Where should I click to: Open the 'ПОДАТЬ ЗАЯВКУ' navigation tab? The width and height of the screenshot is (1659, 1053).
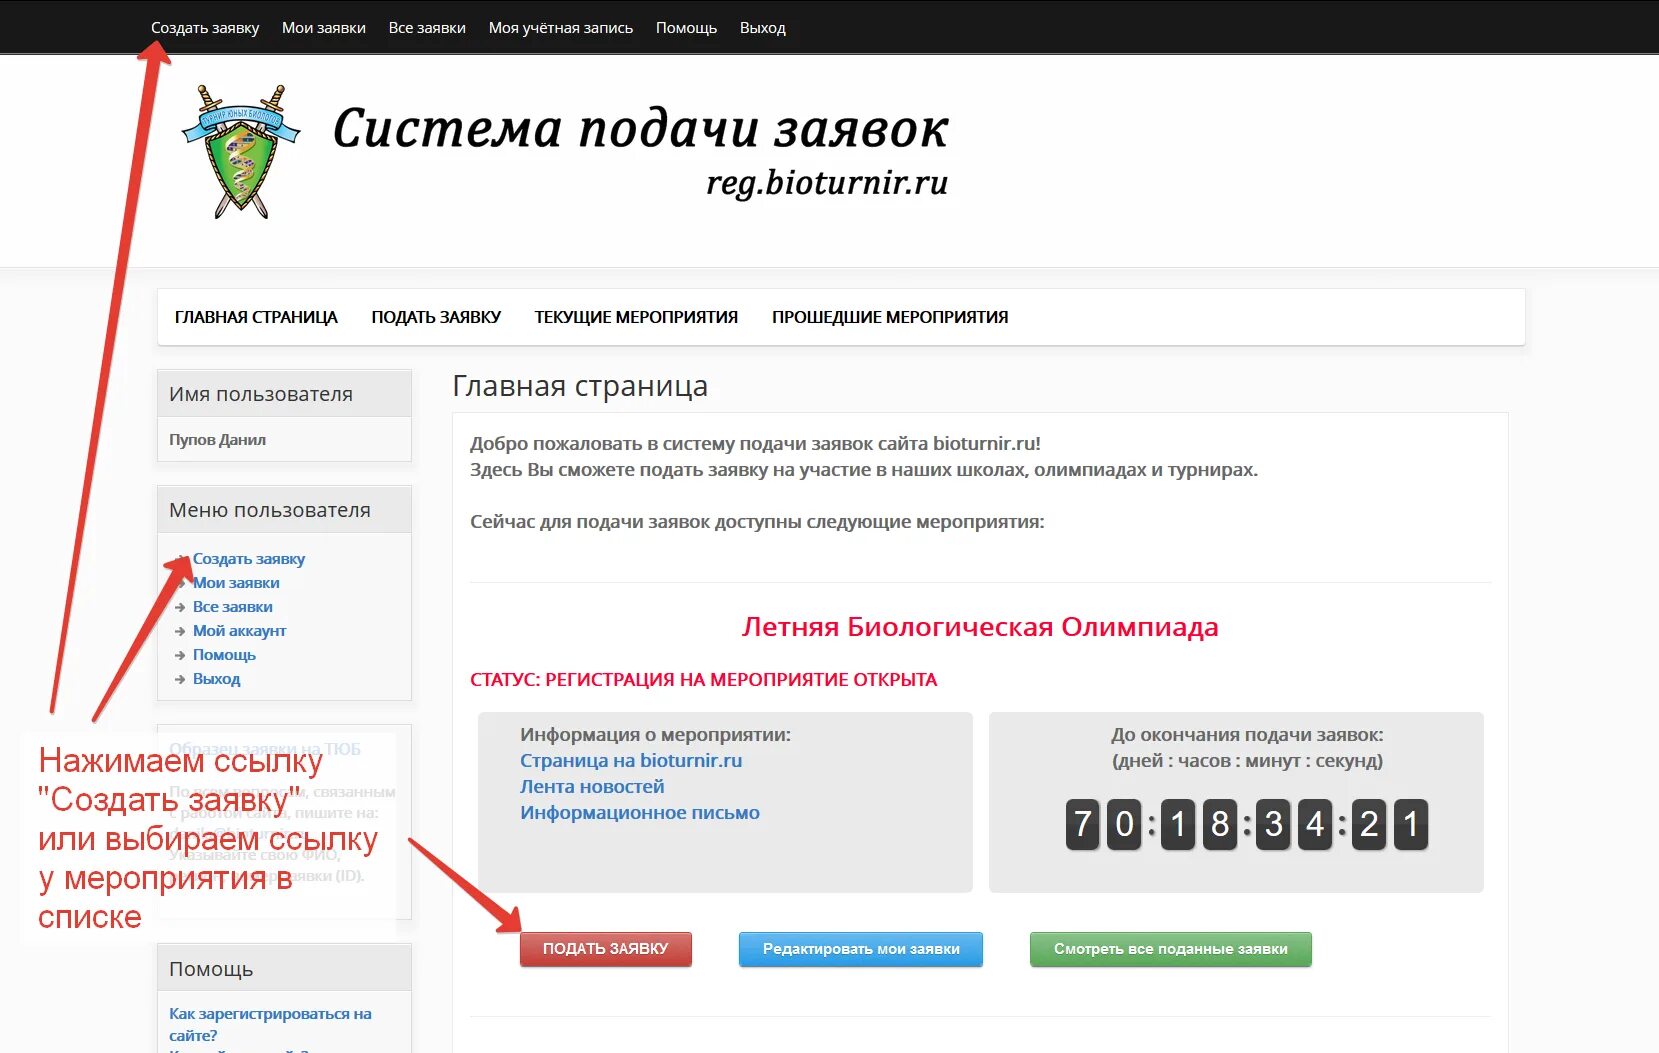coord(436,317)
